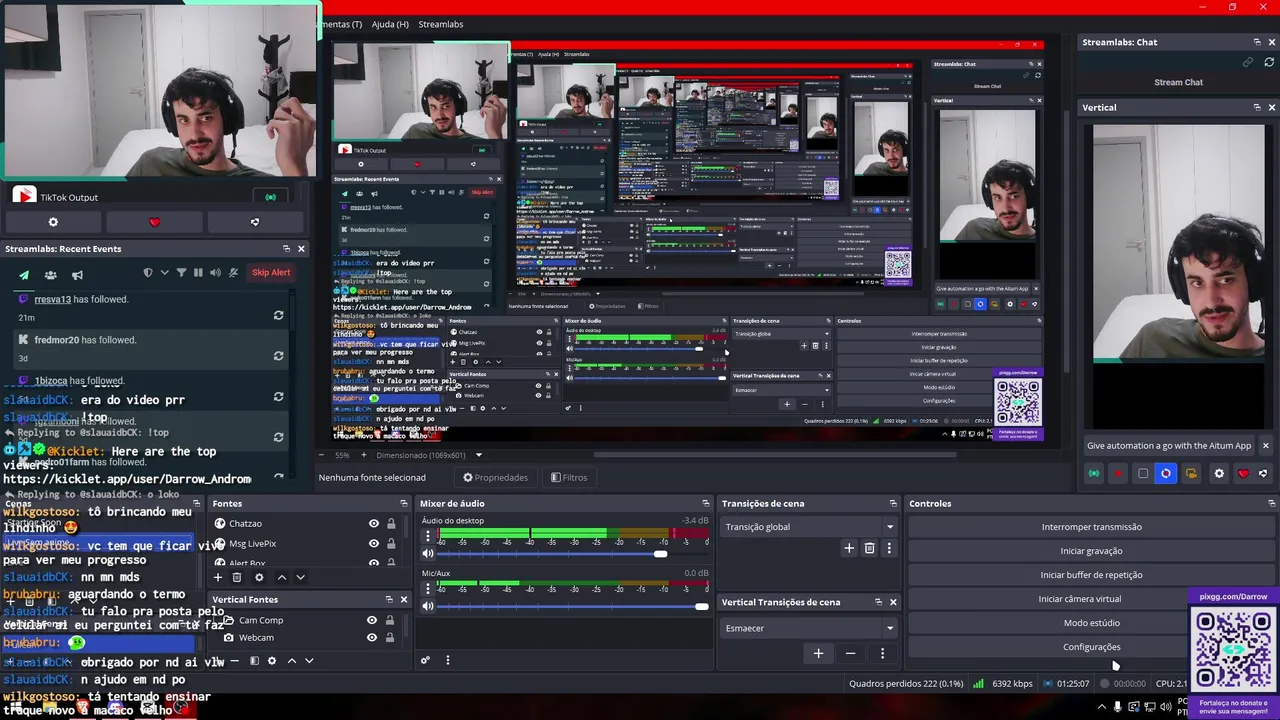Hide the Webcam vertical source
This screenshot has width=1280, height=720.
pos(372,638)
